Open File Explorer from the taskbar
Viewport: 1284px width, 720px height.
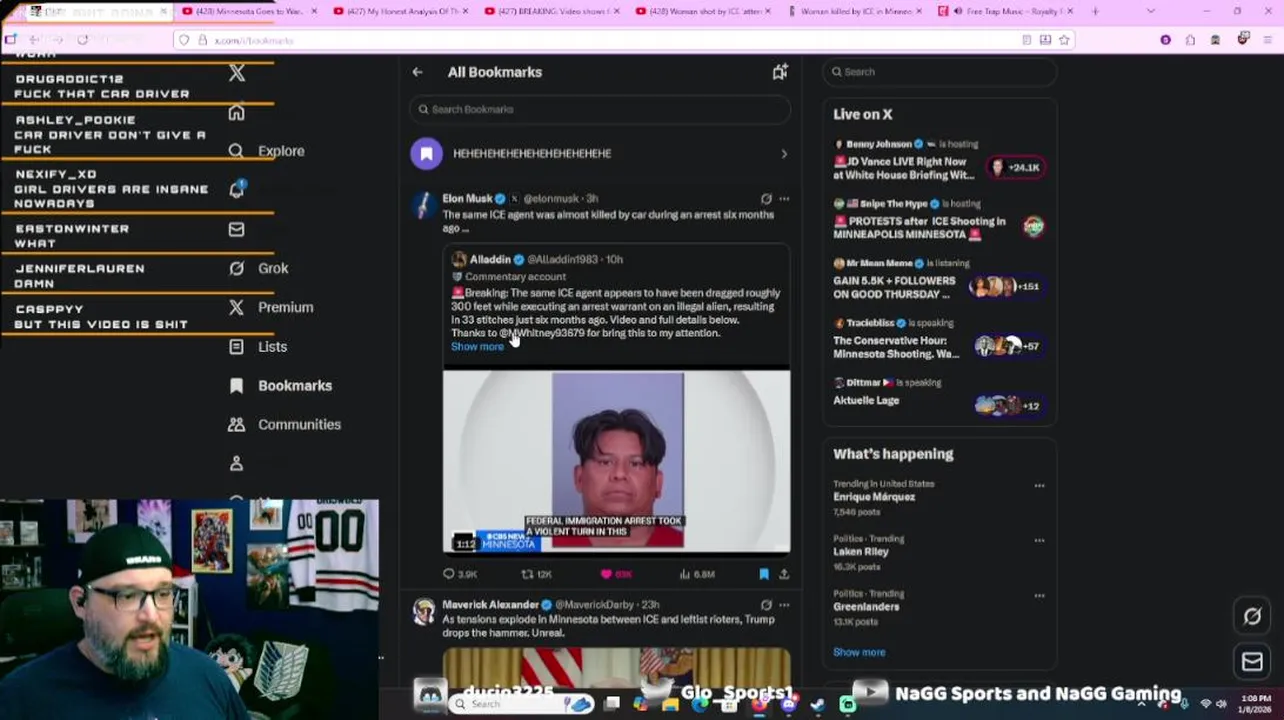[x=671, y=704]
